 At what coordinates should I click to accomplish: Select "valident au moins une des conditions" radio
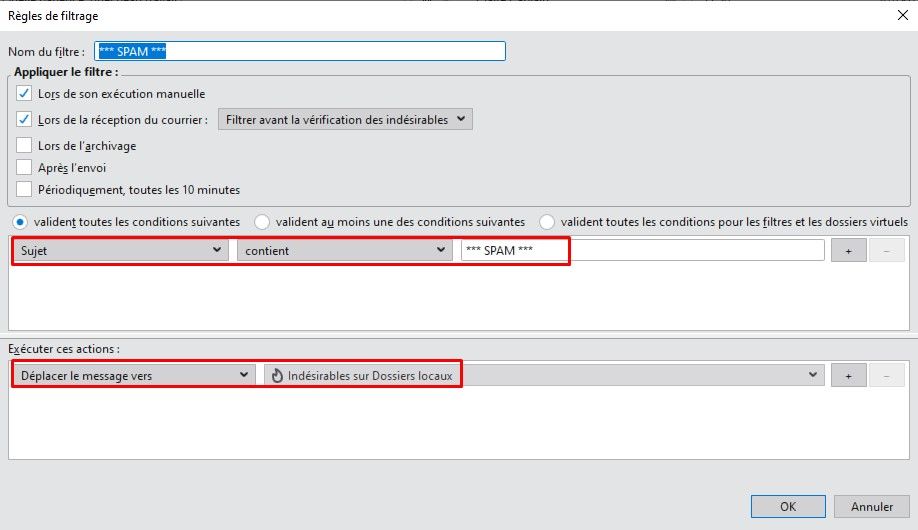coord(262,222)
